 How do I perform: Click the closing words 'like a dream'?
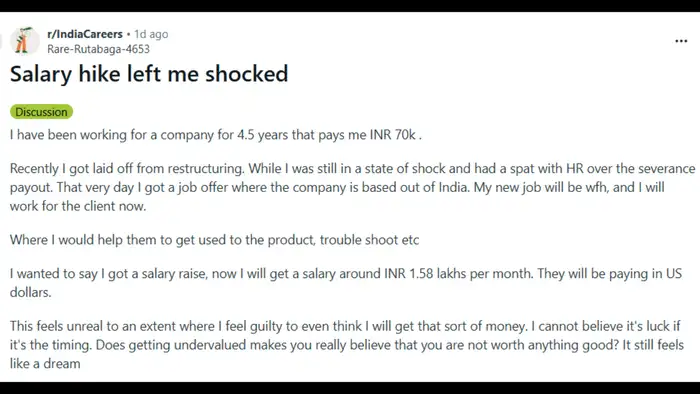[x=45, y=364]
